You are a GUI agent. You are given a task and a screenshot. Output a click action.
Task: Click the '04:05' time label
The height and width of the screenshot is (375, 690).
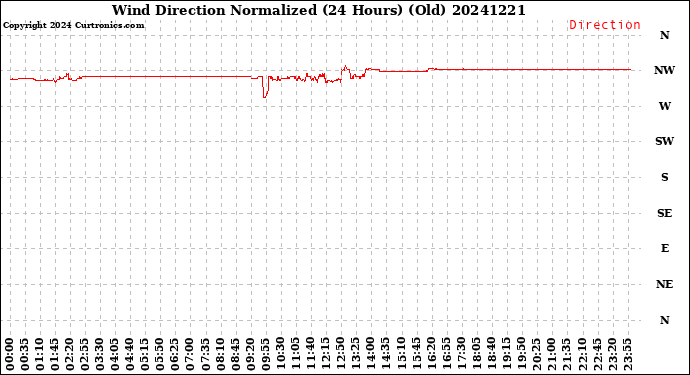115,354
